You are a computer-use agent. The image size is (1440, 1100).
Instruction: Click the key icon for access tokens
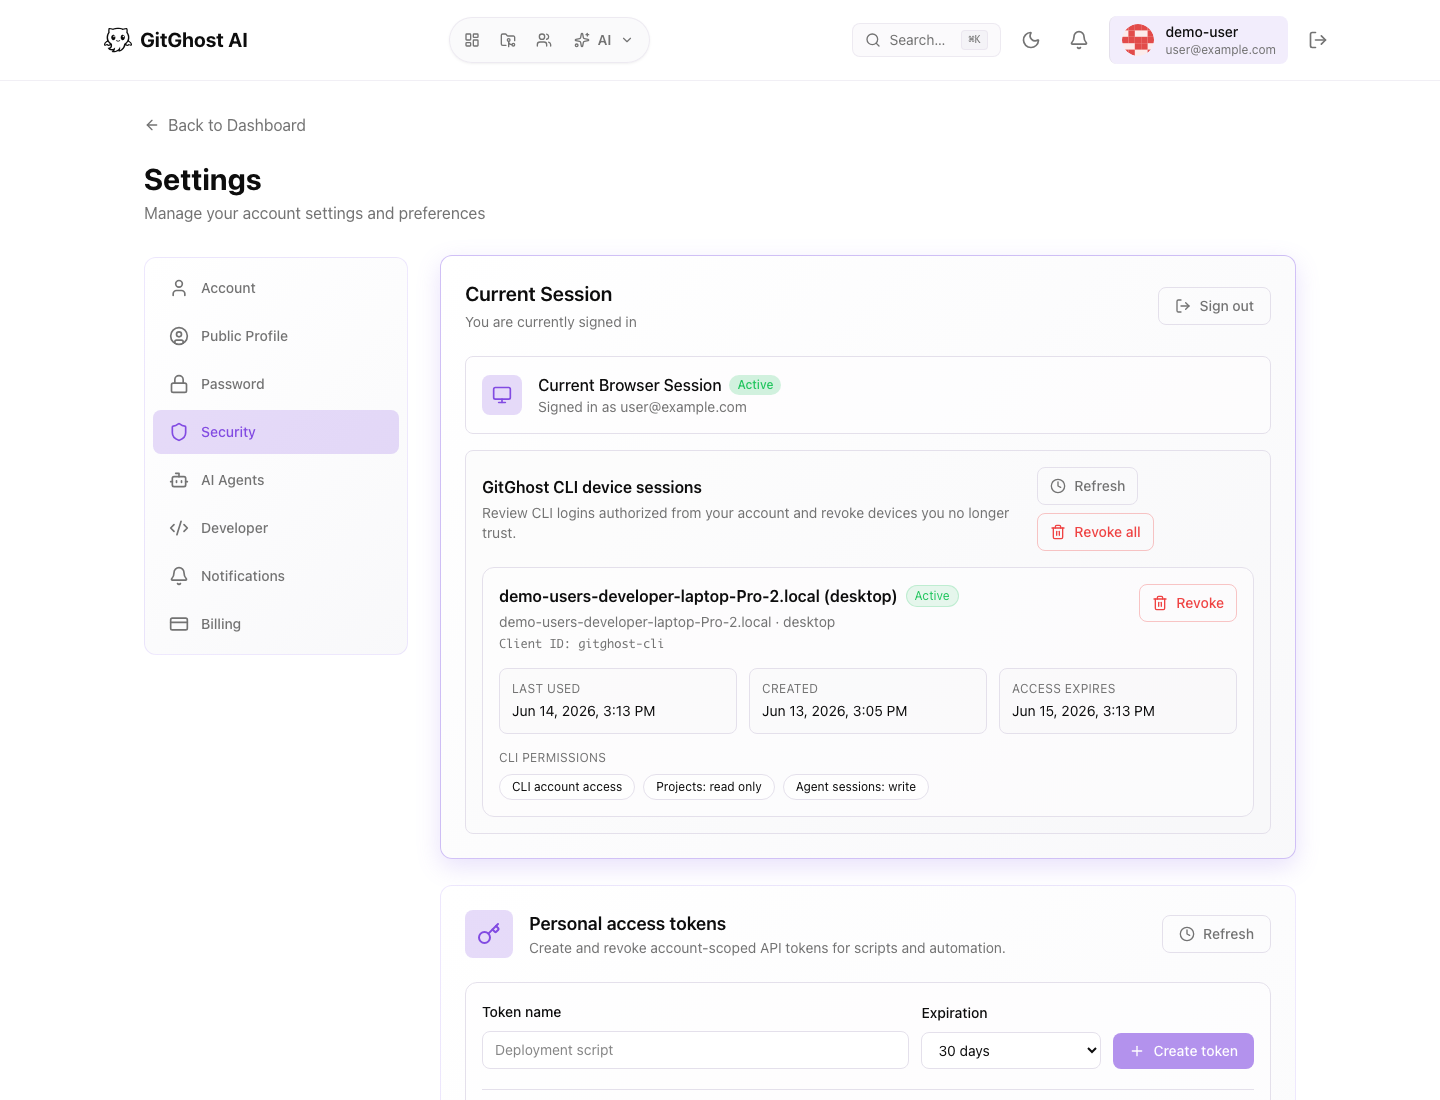tap(489, 934)
